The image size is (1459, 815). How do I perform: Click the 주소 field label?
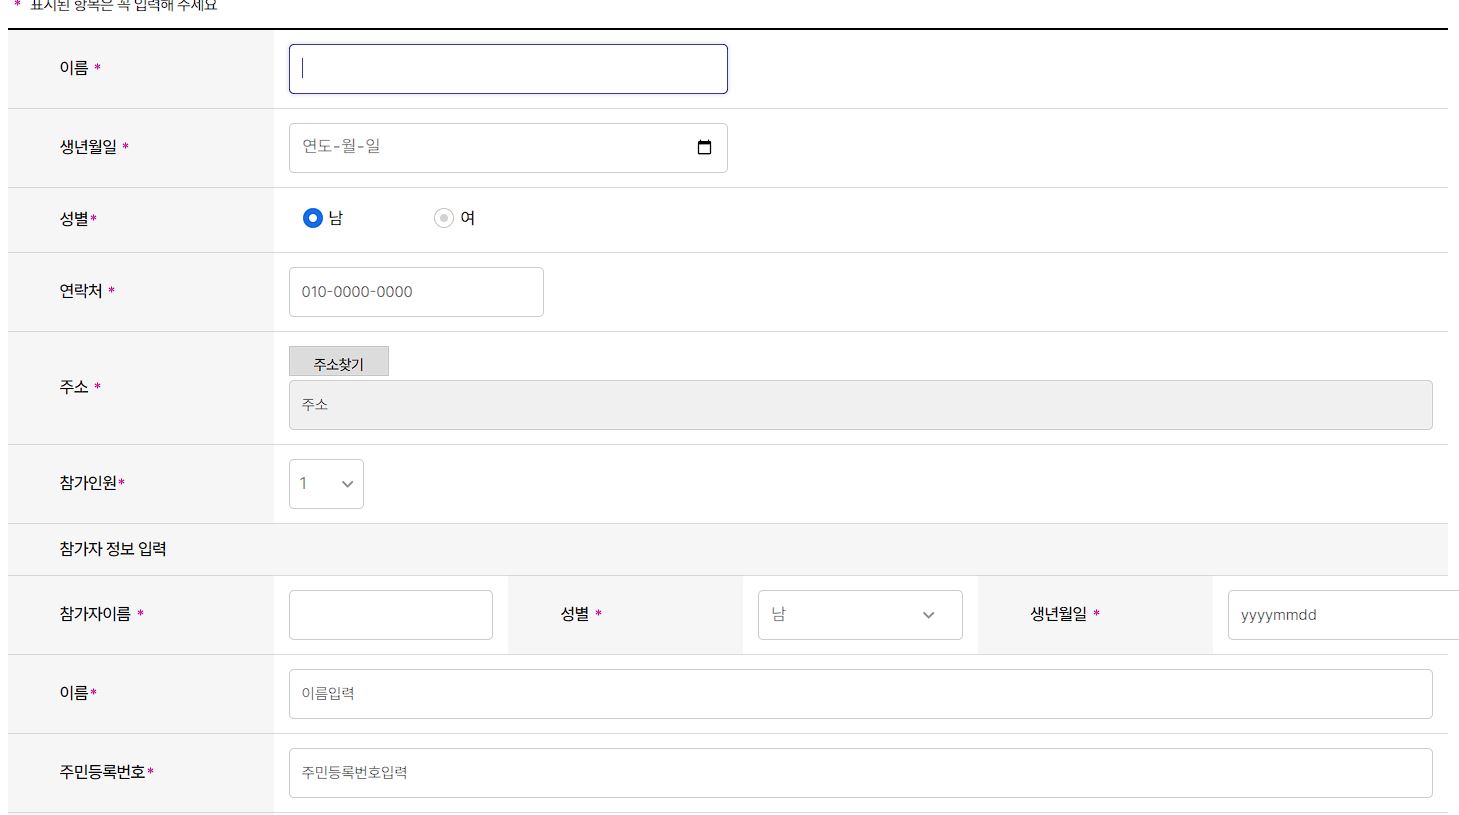[74, 387]
